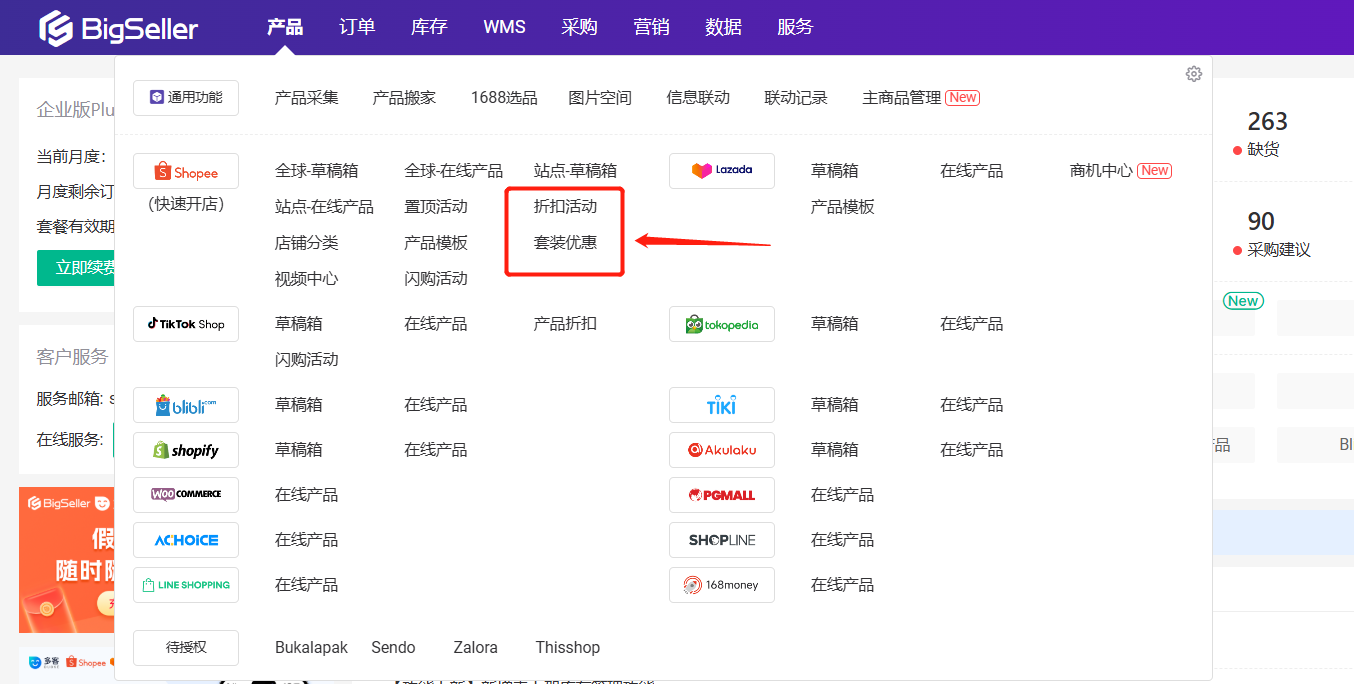Screen dimensions: 1354x684
Task: Open 套装优惠 under Shopee
Action: point(565,243)
